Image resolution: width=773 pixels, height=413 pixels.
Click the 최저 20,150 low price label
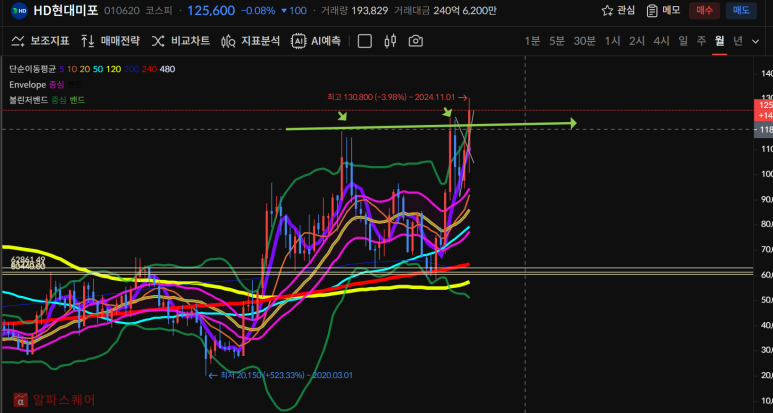tap(280, 376)
